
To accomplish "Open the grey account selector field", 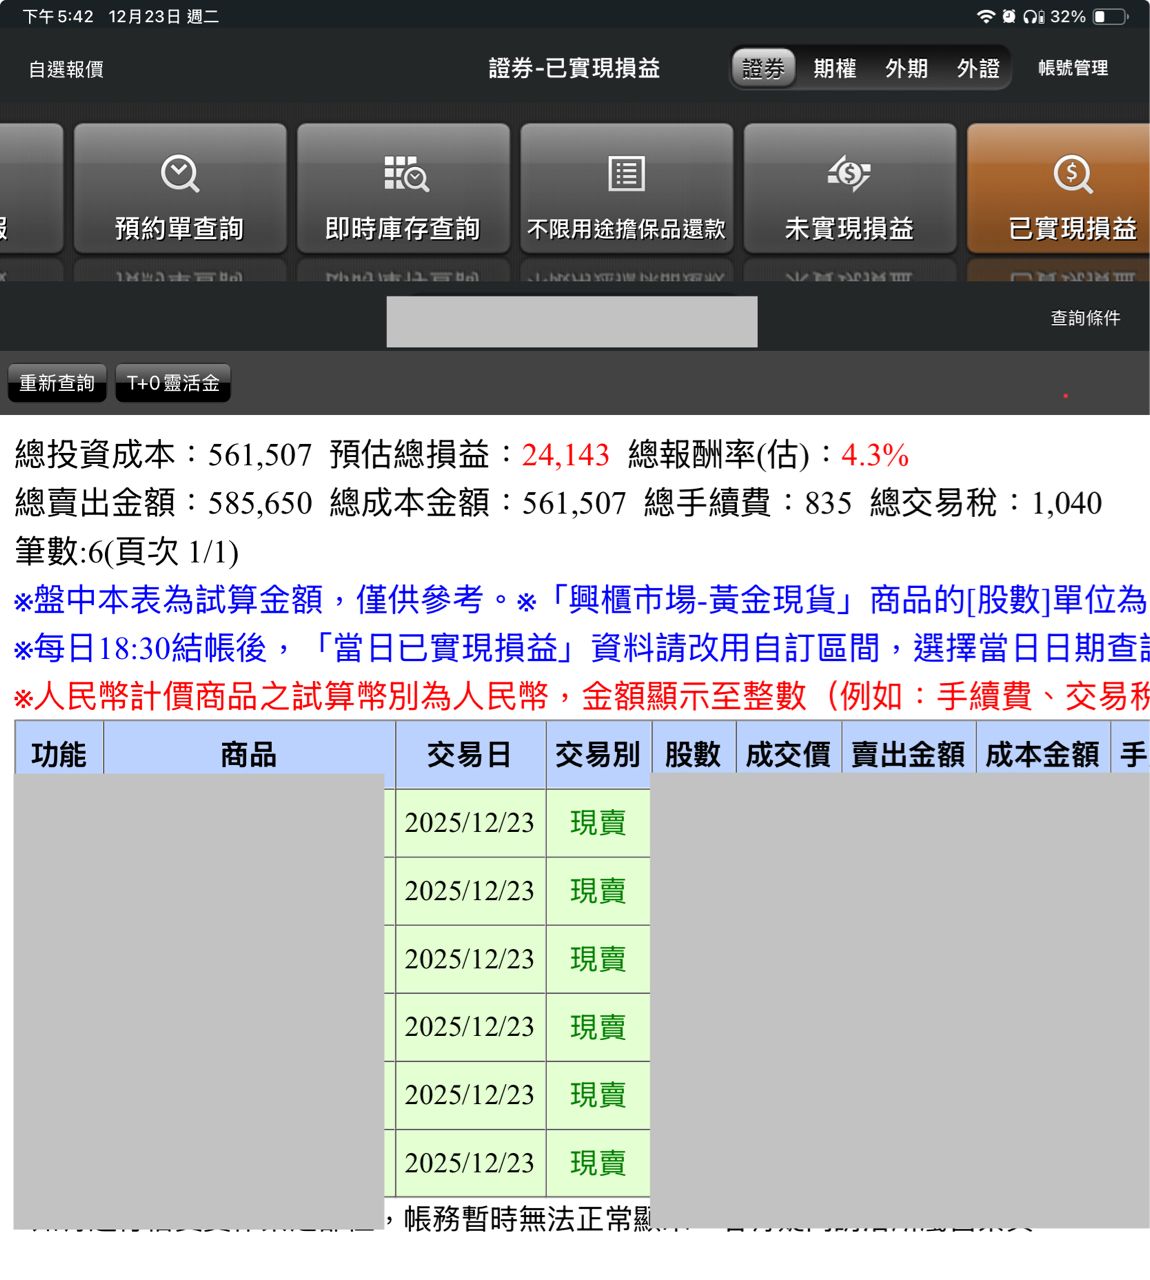I will pos(572,322).
